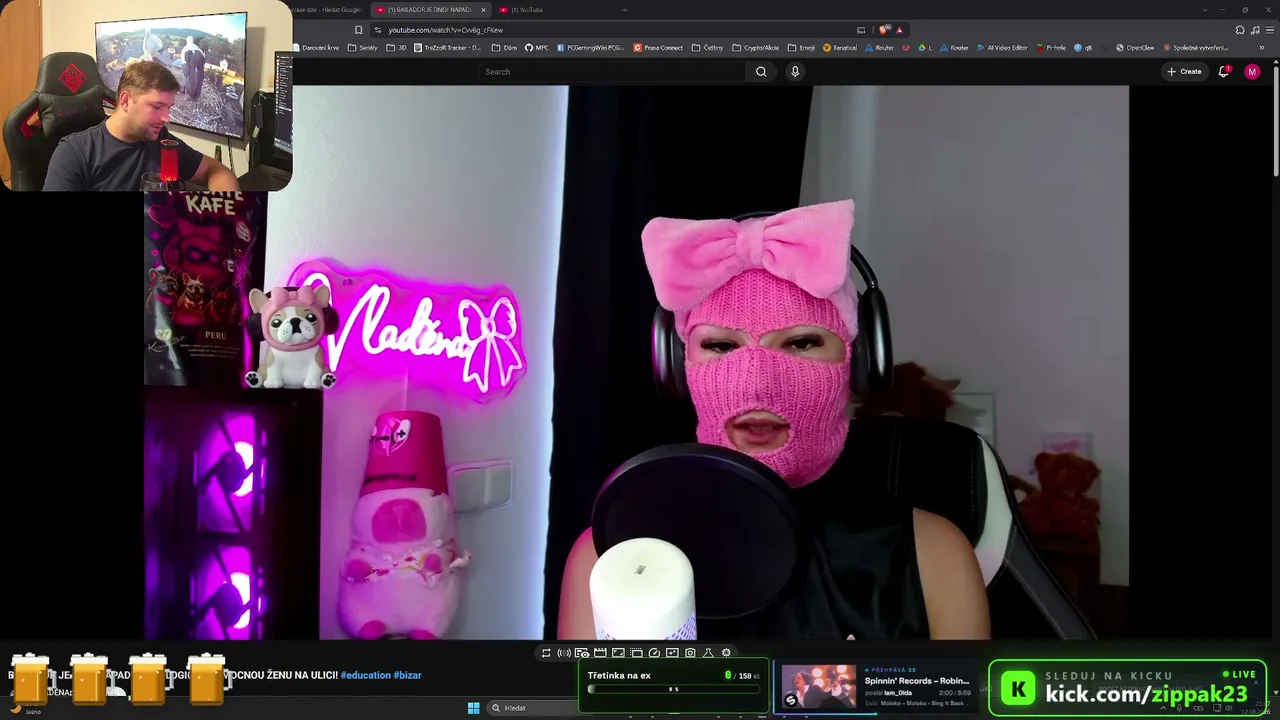
Task: Open the Společně vytvoření bookmark
Action: coord(1196,48)
